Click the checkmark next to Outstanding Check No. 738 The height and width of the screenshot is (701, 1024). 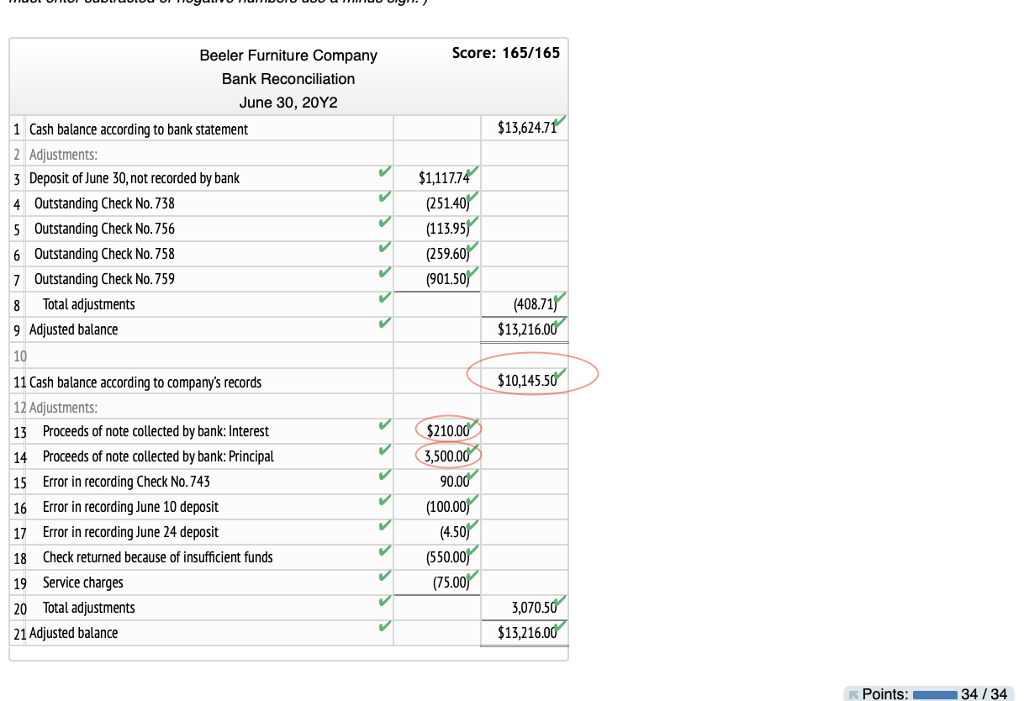pos(385,197)
